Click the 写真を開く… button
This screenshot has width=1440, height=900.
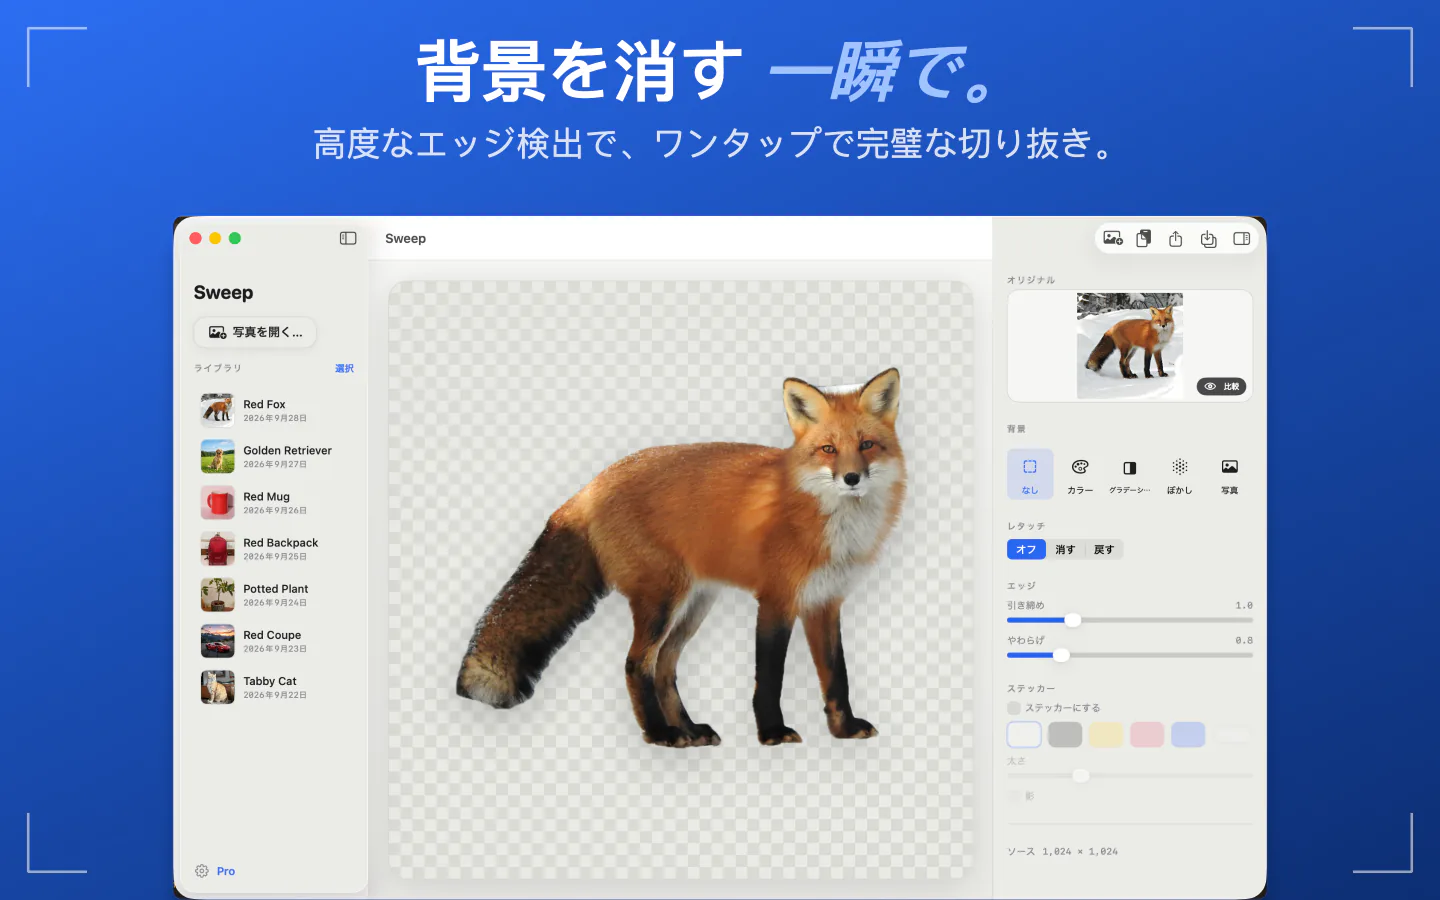[255, 332]
